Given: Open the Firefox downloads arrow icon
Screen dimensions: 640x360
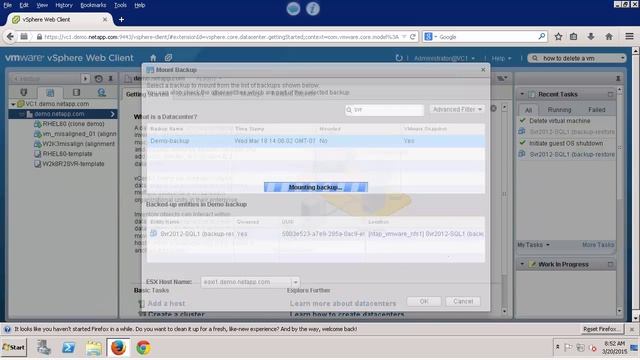Looking at the screenshot, I should [591, 37].
